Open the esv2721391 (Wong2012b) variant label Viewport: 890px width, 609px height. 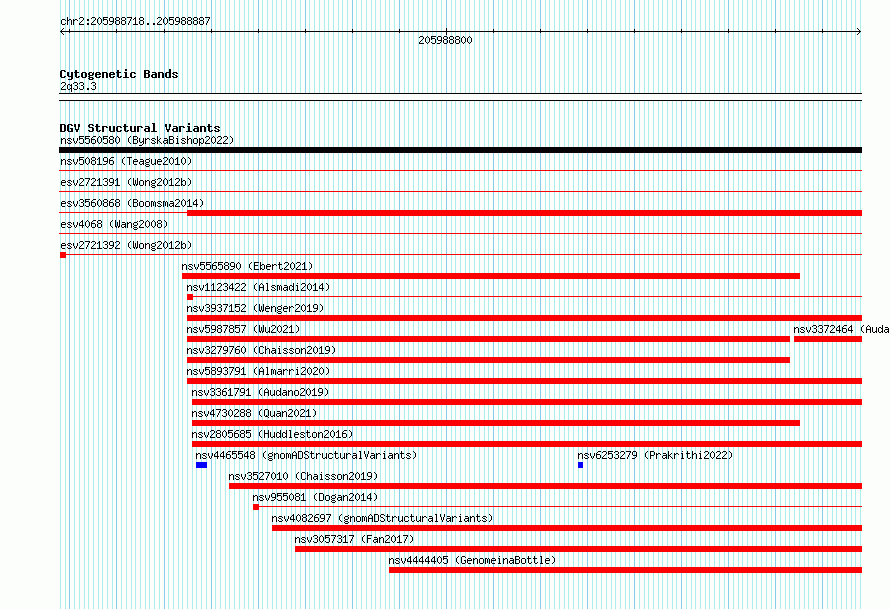tap(126, 182)
